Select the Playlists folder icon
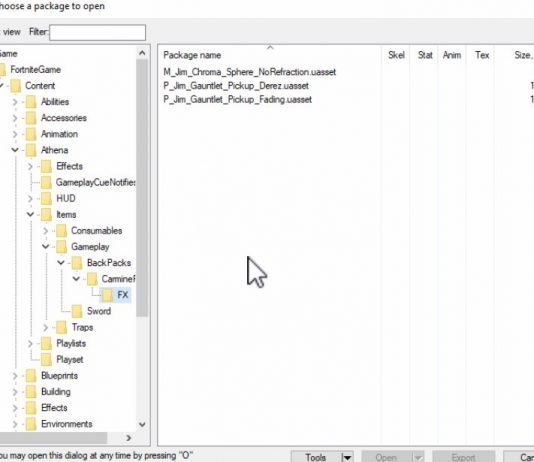Screen dimensions: 534x462 coord(46,344)
